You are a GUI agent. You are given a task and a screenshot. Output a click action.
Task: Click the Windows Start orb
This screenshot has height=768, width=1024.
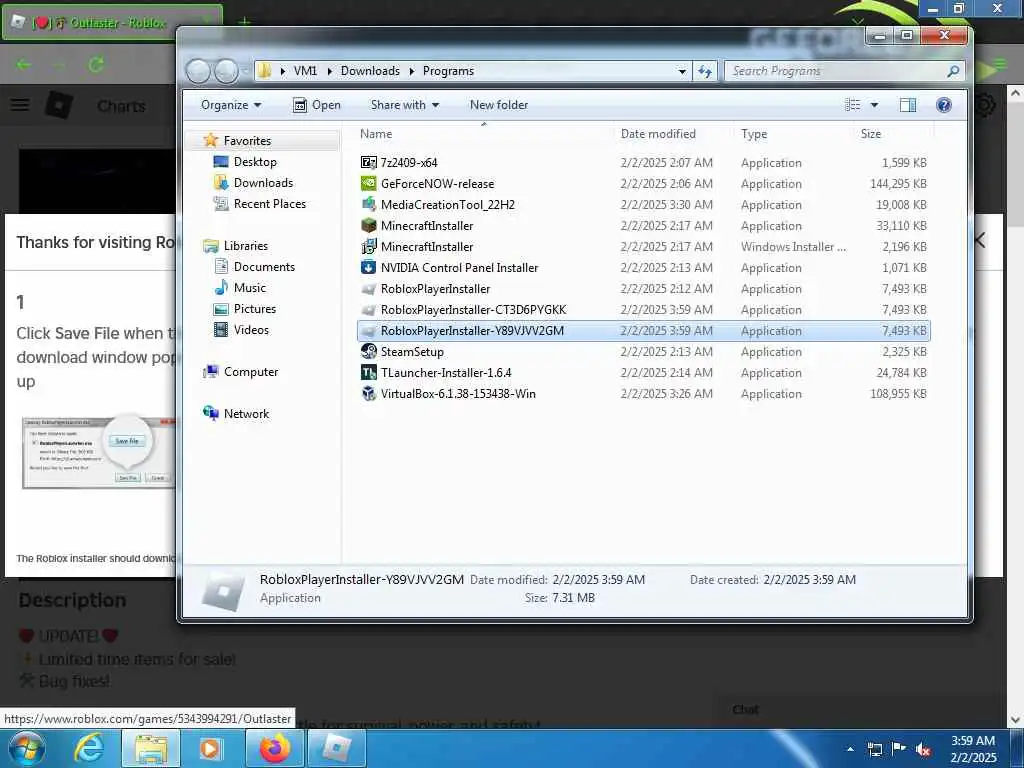point(27,748)
